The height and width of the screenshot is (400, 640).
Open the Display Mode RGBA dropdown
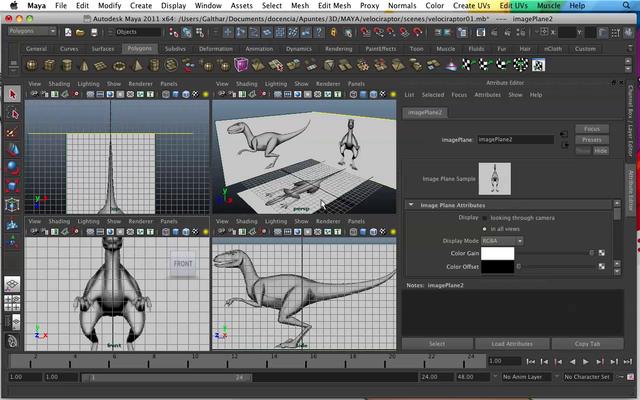click(x=502, y=241)
